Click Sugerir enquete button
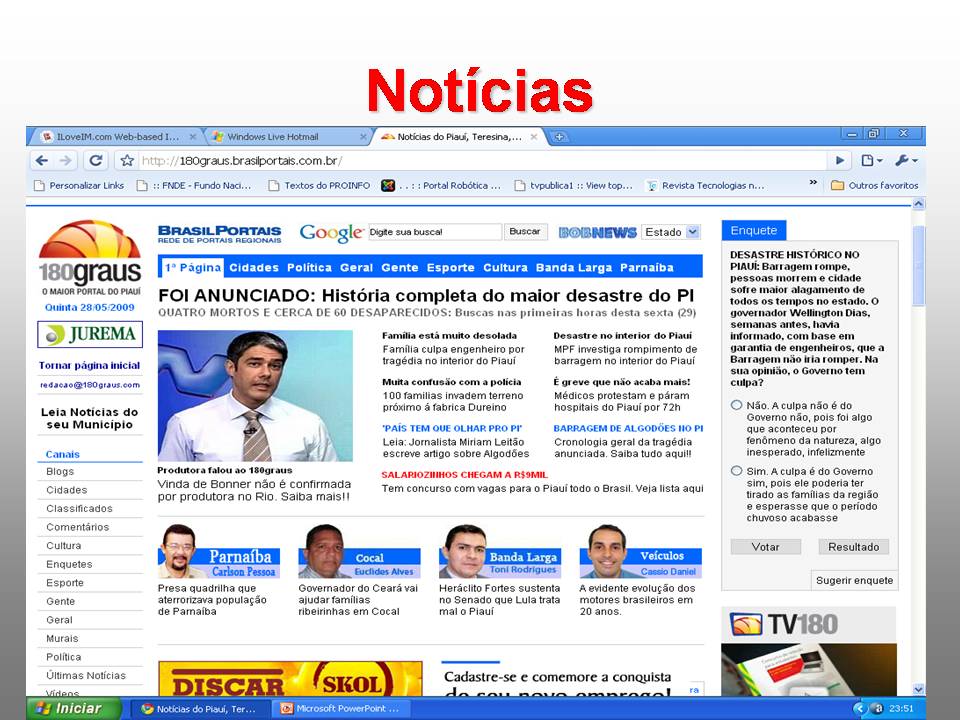Image resolution: width=960 pixels, height=720 pixels. (x=854, y=580)
